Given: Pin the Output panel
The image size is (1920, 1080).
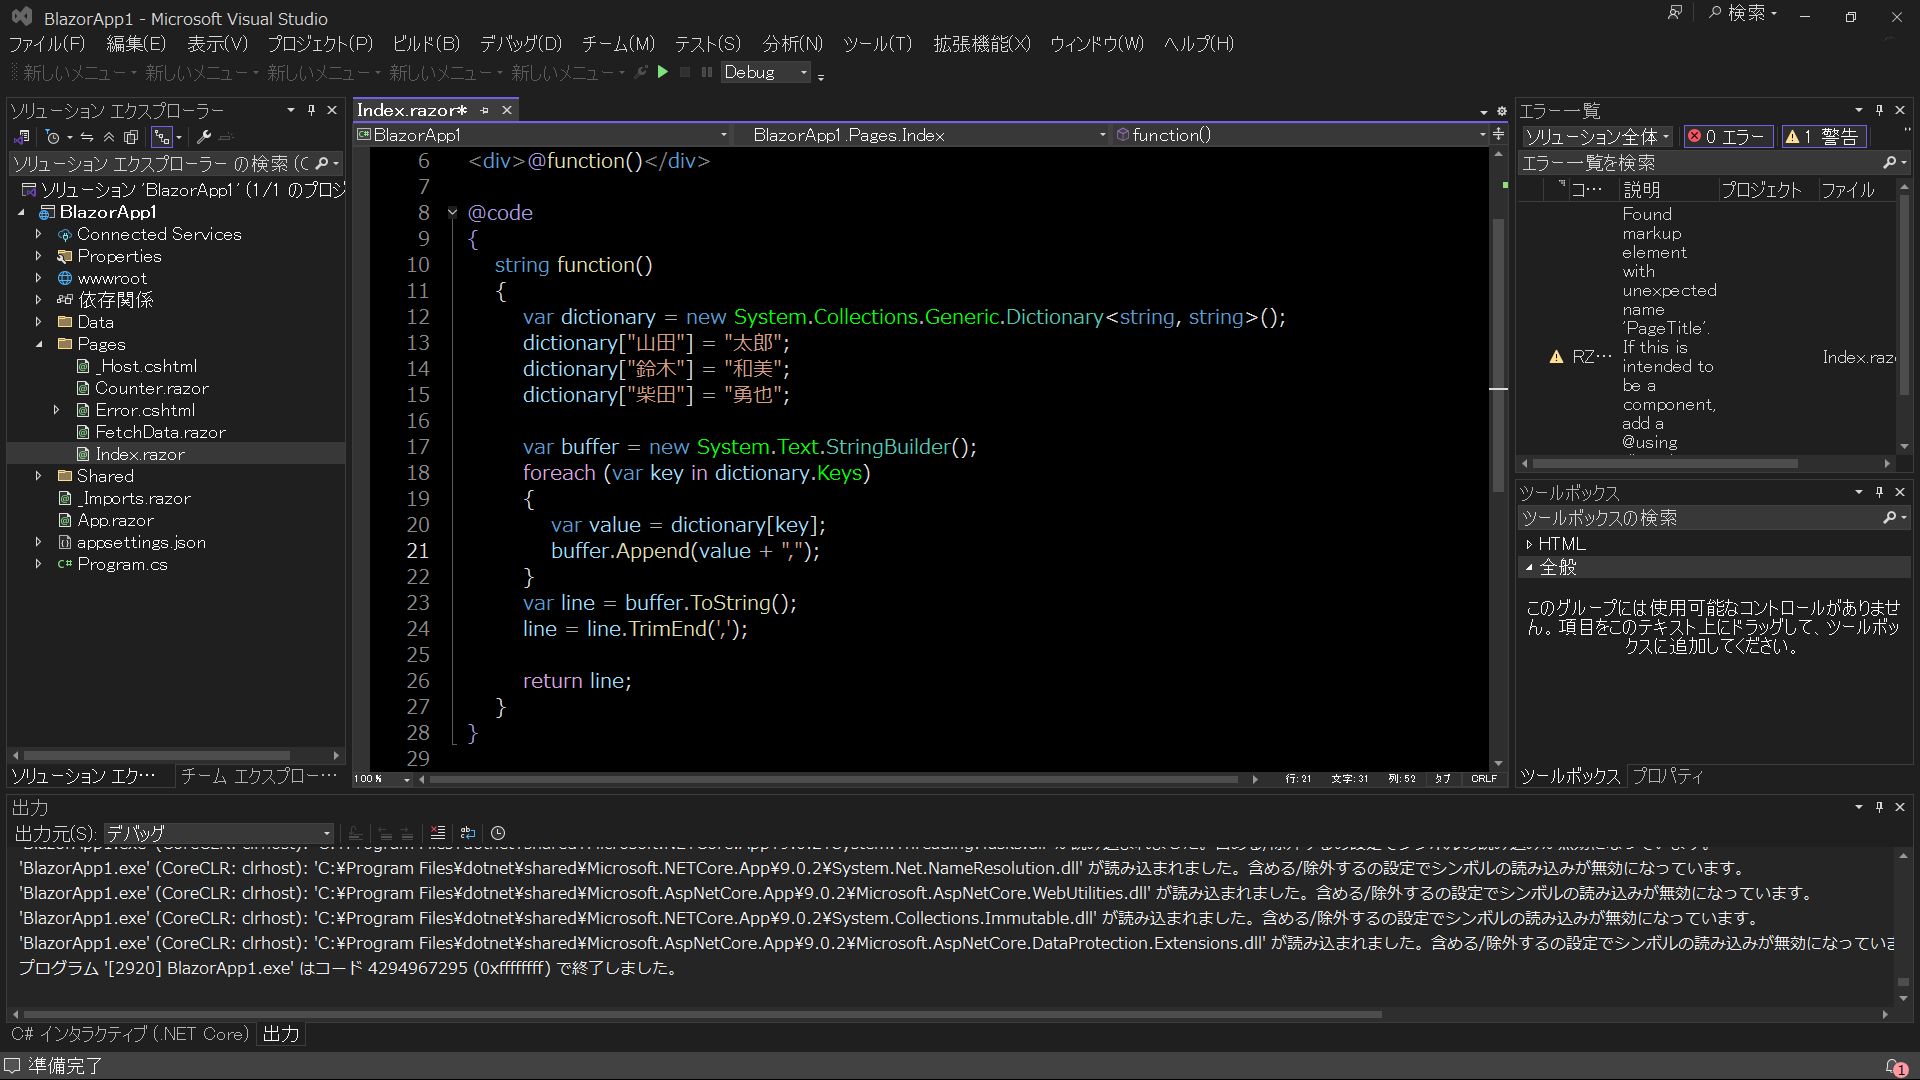Looking at the screenshot, I should point(1879,807).
